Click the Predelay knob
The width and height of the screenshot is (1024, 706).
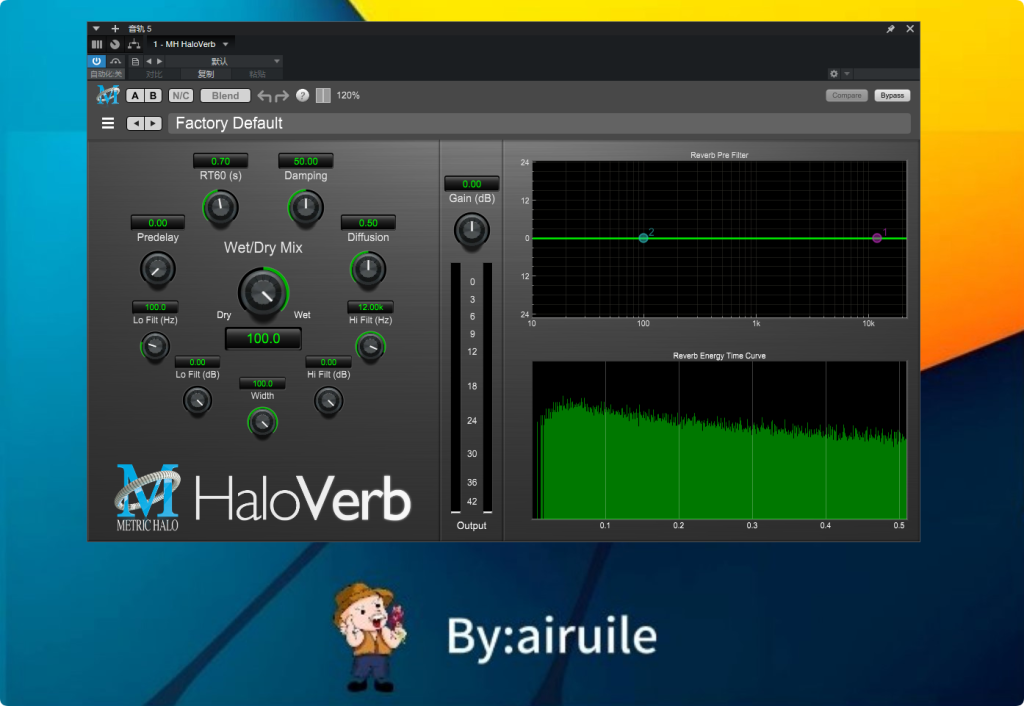pos(157,269)
